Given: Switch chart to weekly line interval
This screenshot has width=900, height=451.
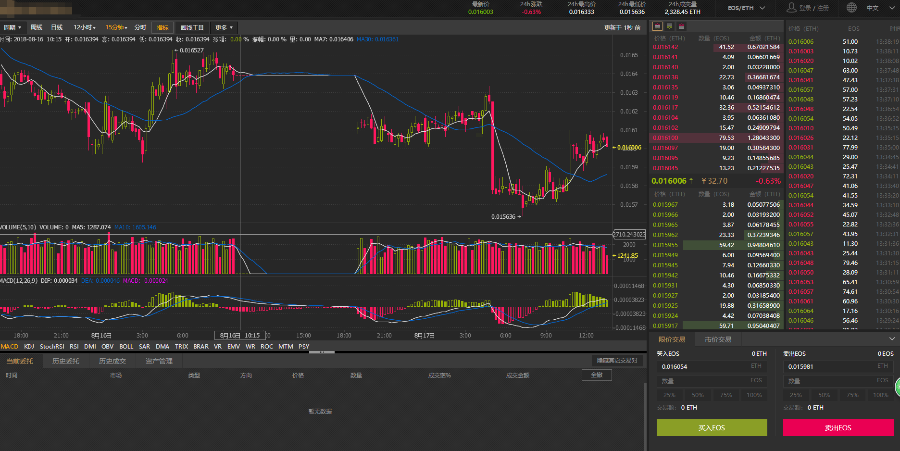Looking at the screenshot, I should click(35, 27).
